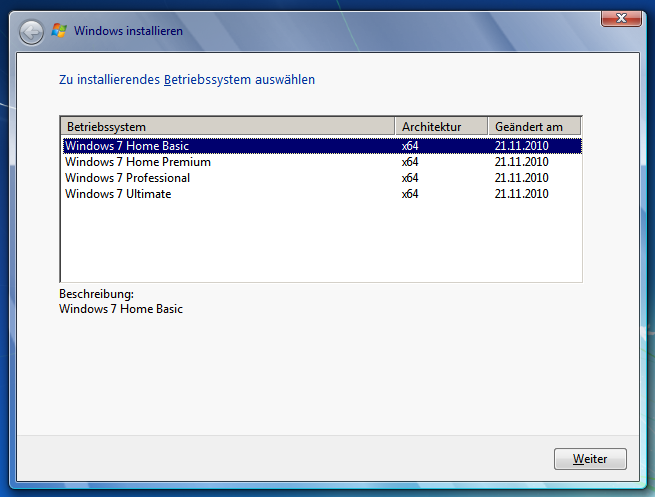655x497 pixels.
Task: Click x64 in Ultimate row
Action: [410, 194]
